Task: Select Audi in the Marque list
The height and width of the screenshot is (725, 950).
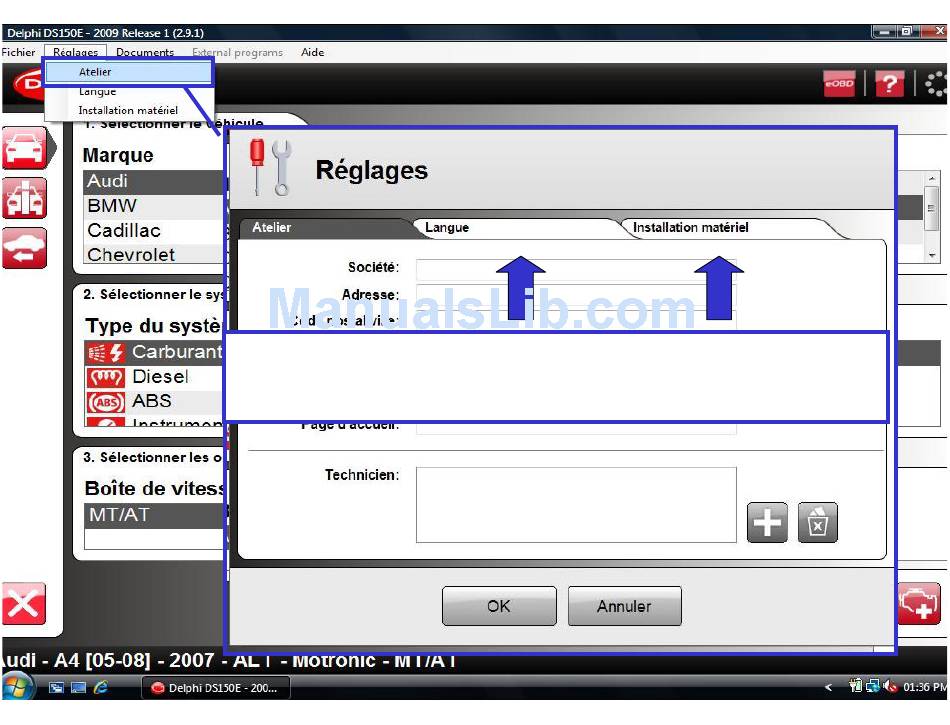Action: pyautogui.click(x=155, y=181)
